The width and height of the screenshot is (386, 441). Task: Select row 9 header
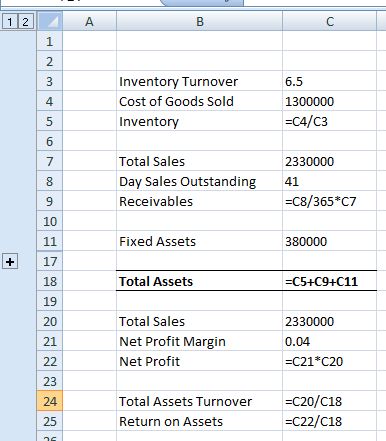50,201
